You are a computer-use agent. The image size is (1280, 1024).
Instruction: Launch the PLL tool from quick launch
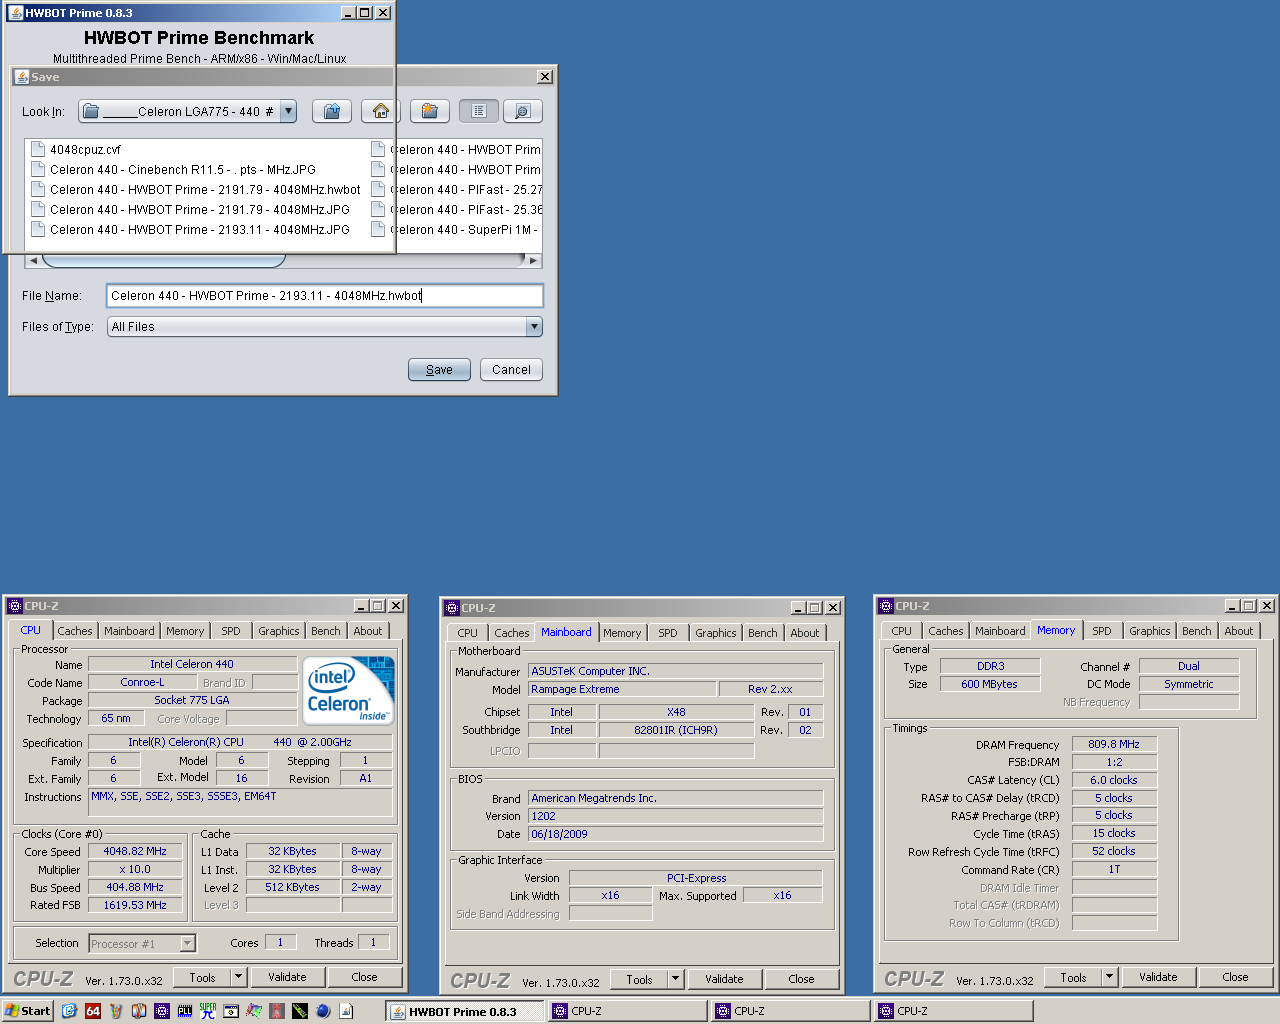(185, 1011)
